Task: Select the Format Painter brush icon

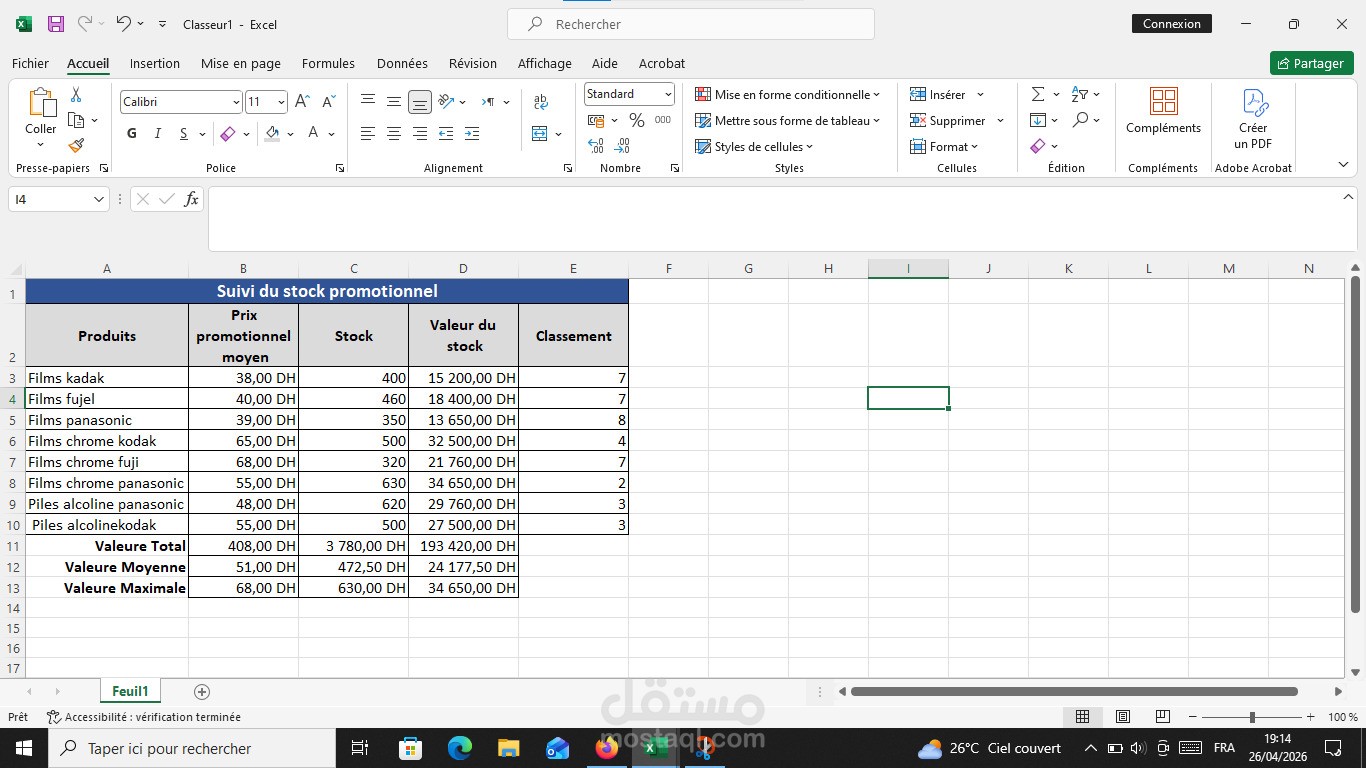Action: (x=76, y=145)
